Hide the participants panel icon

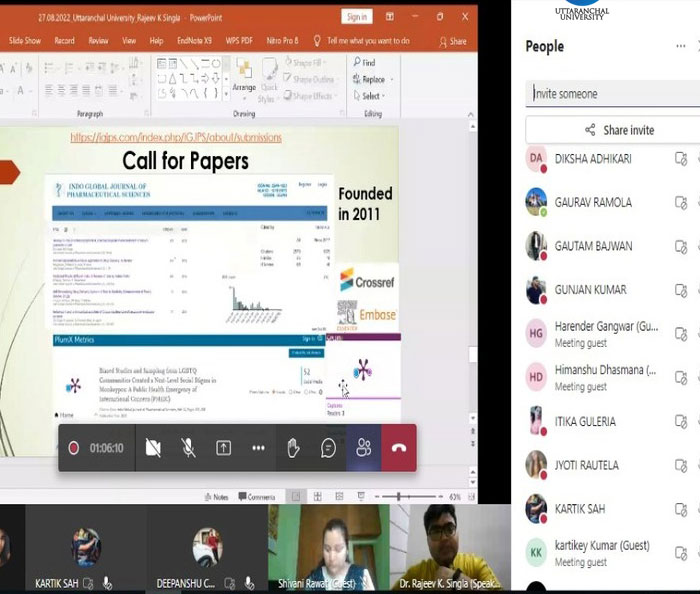tap(363, 448)
